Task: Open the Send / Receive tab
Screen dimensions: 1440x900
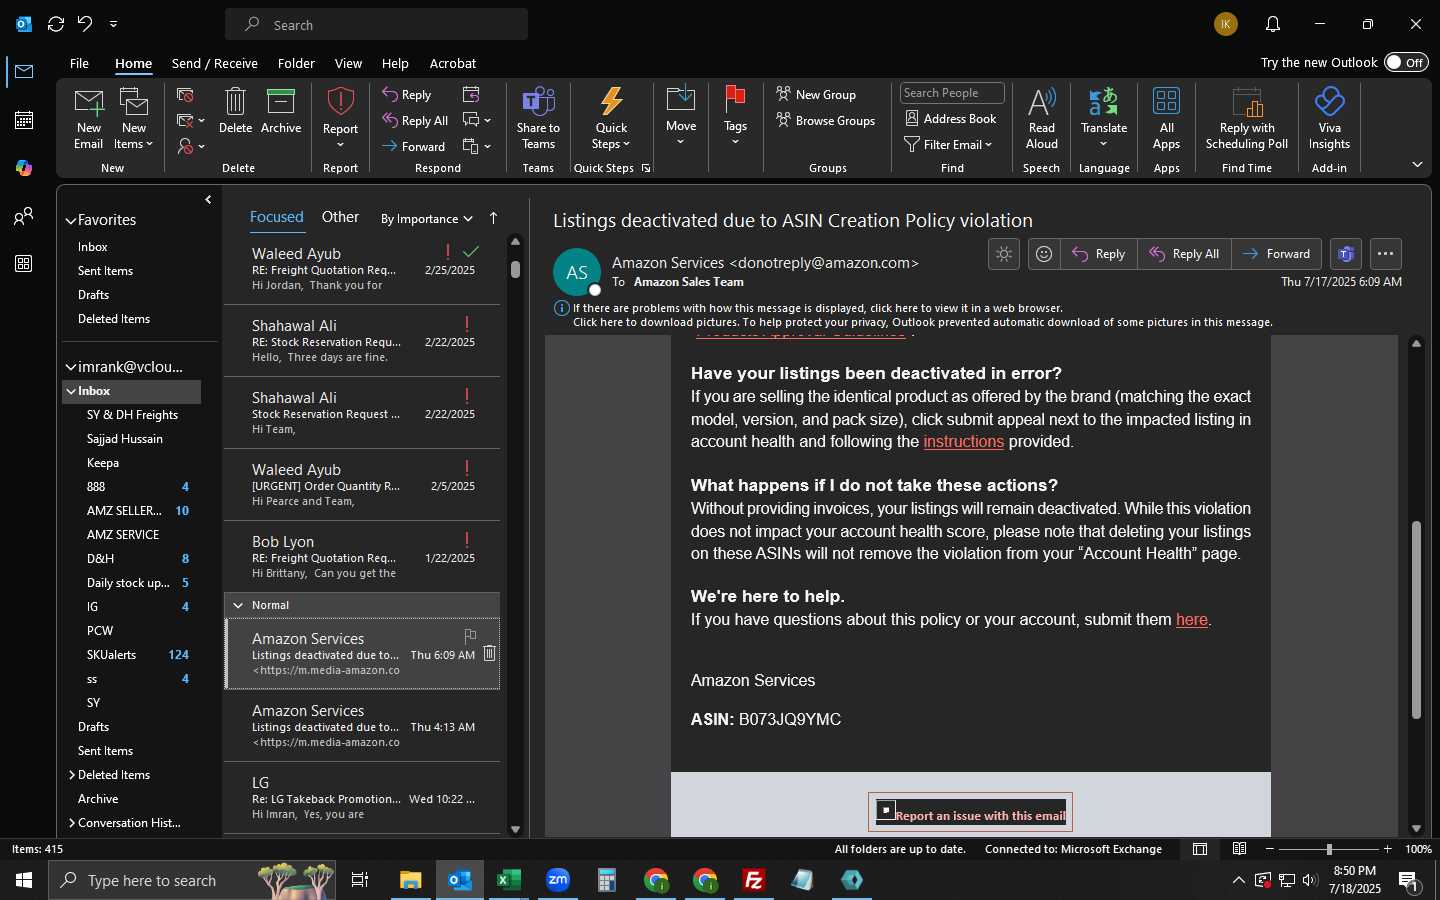Action: click(x=215, y=63)
